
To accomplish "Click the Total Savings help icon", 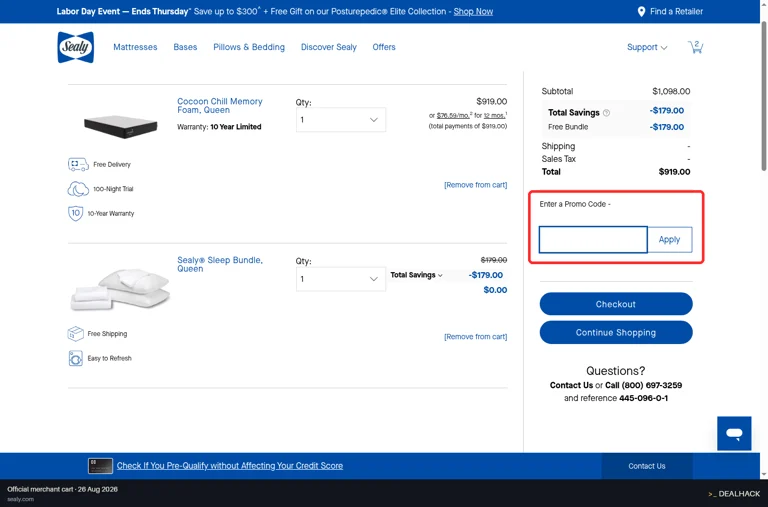I will point(606,113).
